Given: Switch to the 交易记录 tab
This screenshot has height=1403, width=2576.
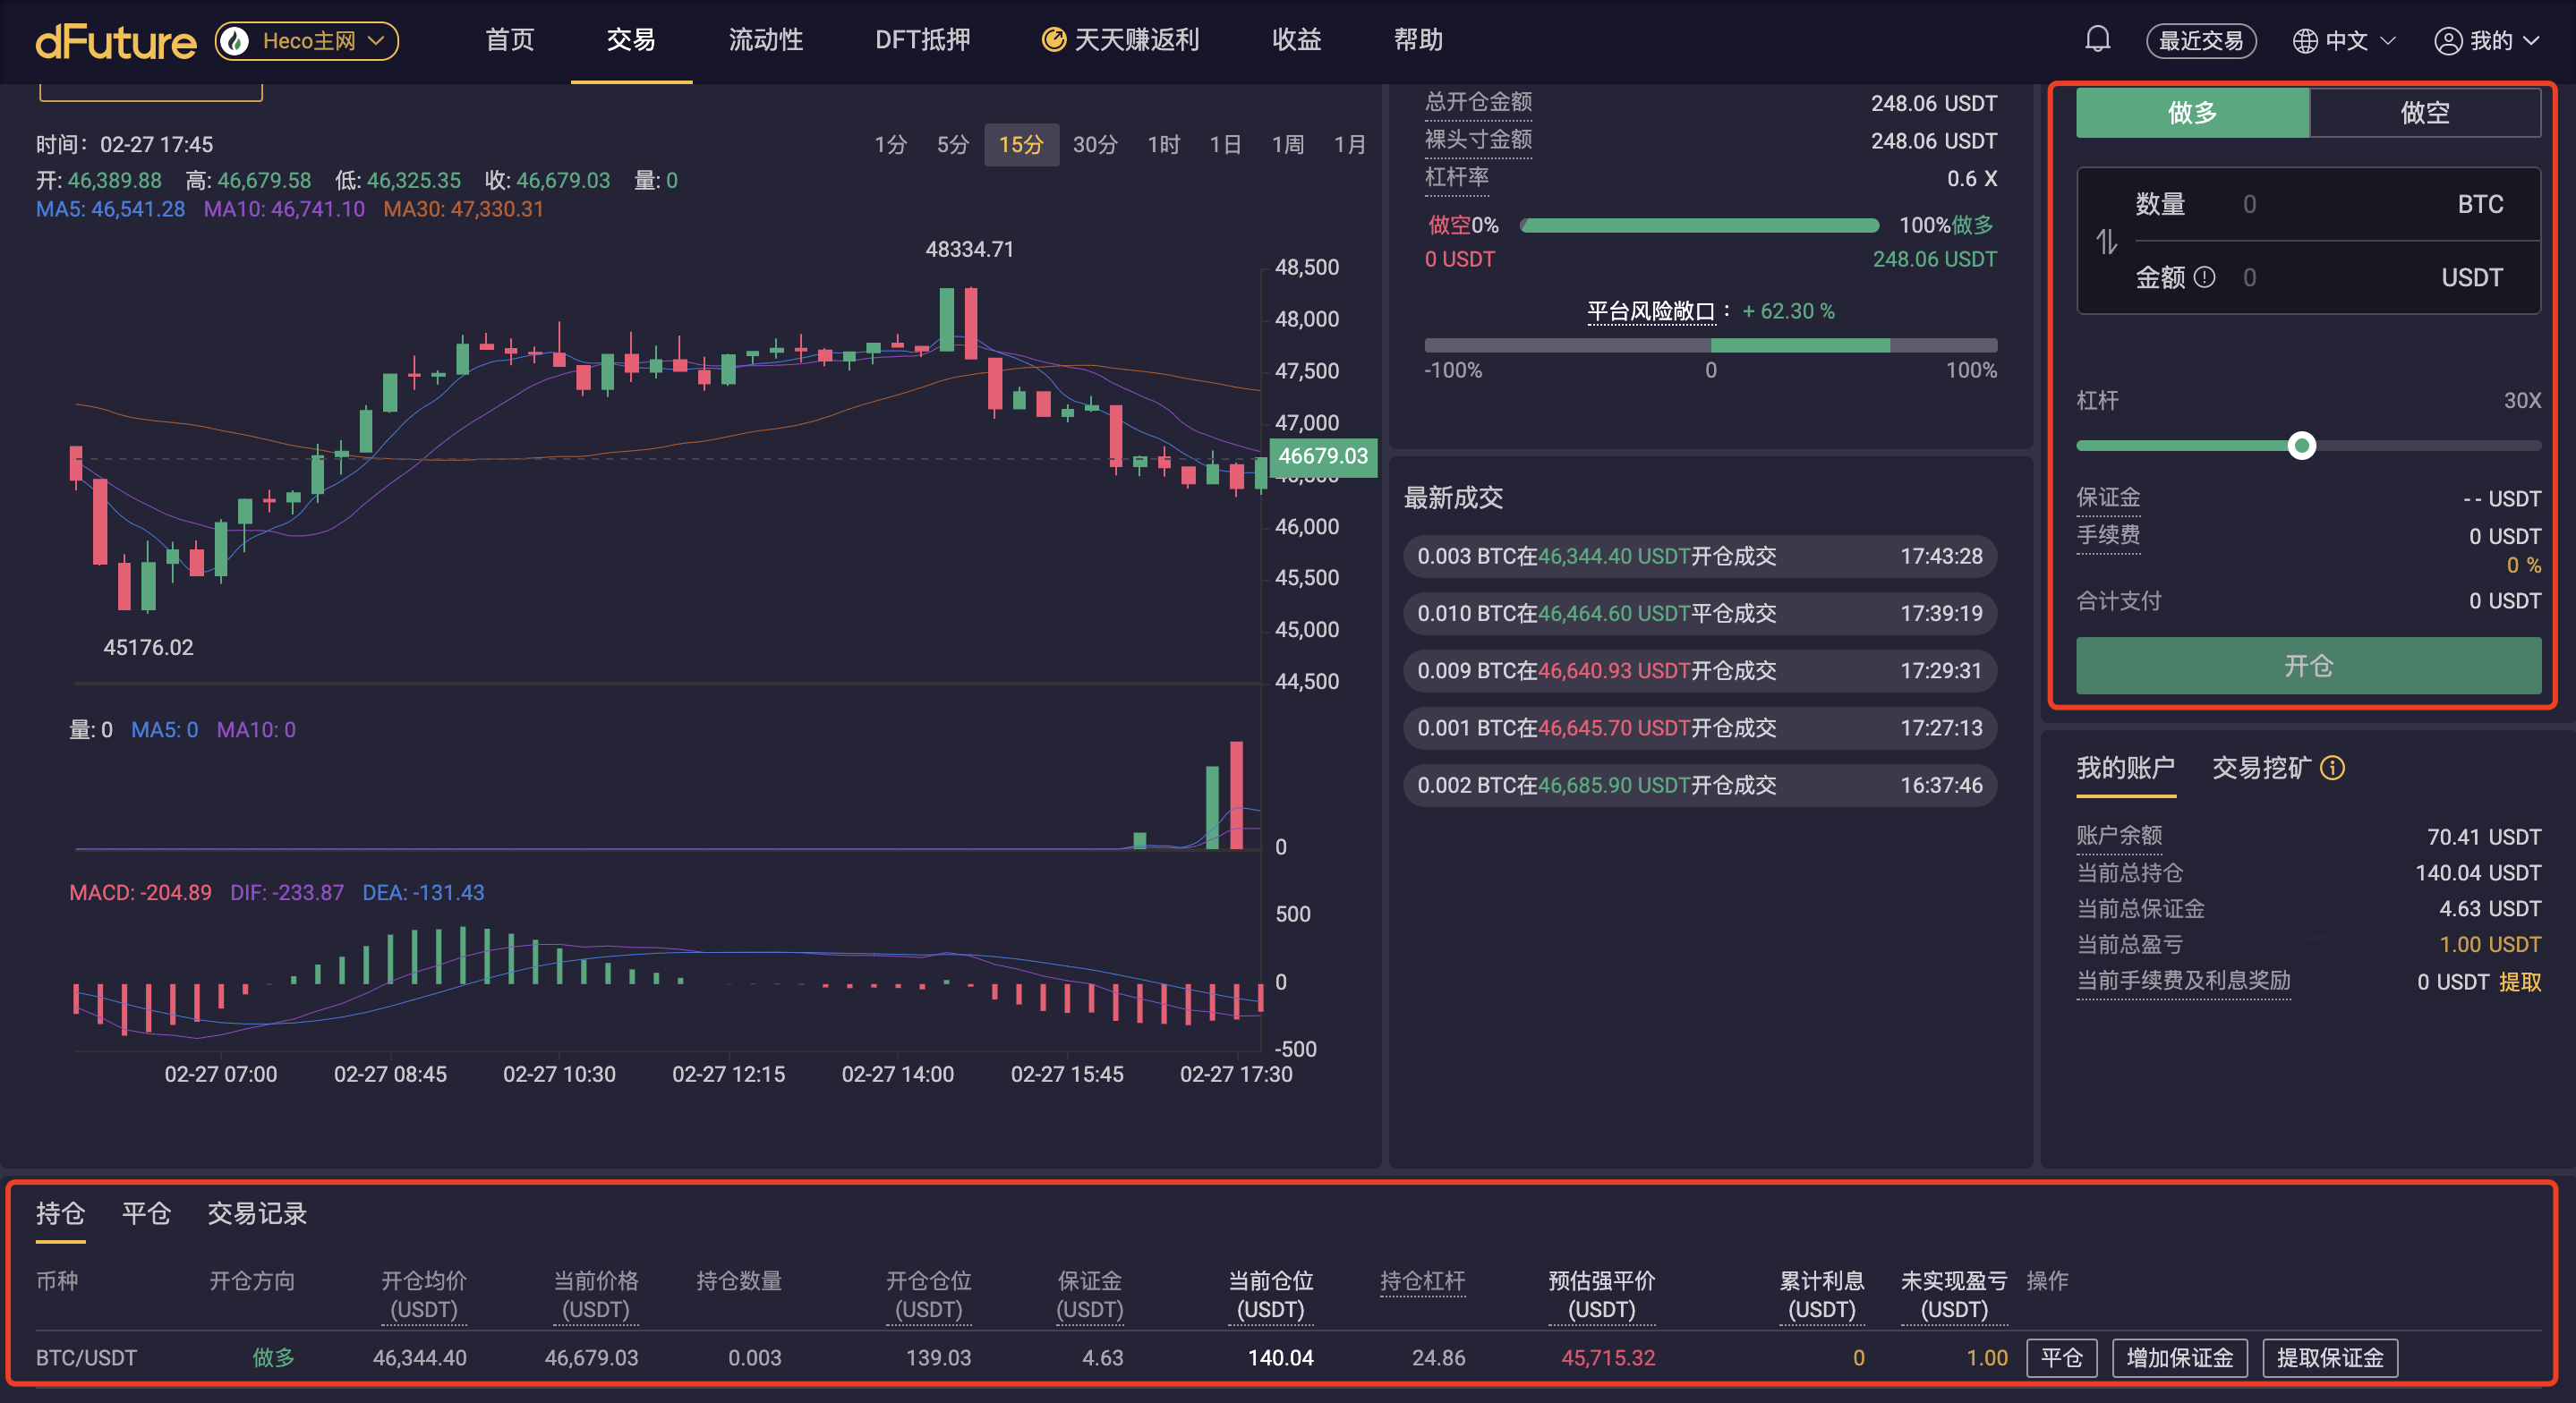Looking at the screenshot, I should (256, 1213).
